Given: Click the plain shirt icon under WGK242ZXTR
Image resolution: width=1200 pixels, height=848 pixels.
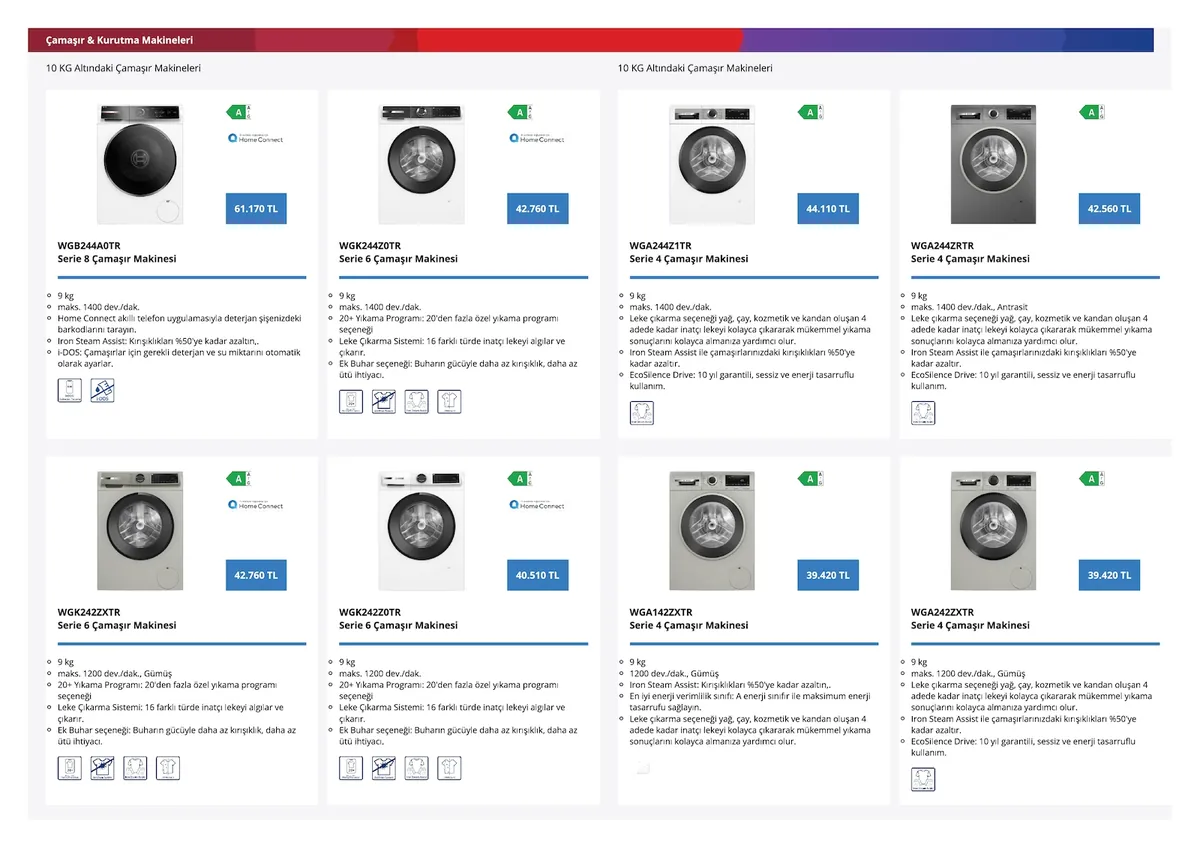Looking at the screenshot, I should pos(168,769).
